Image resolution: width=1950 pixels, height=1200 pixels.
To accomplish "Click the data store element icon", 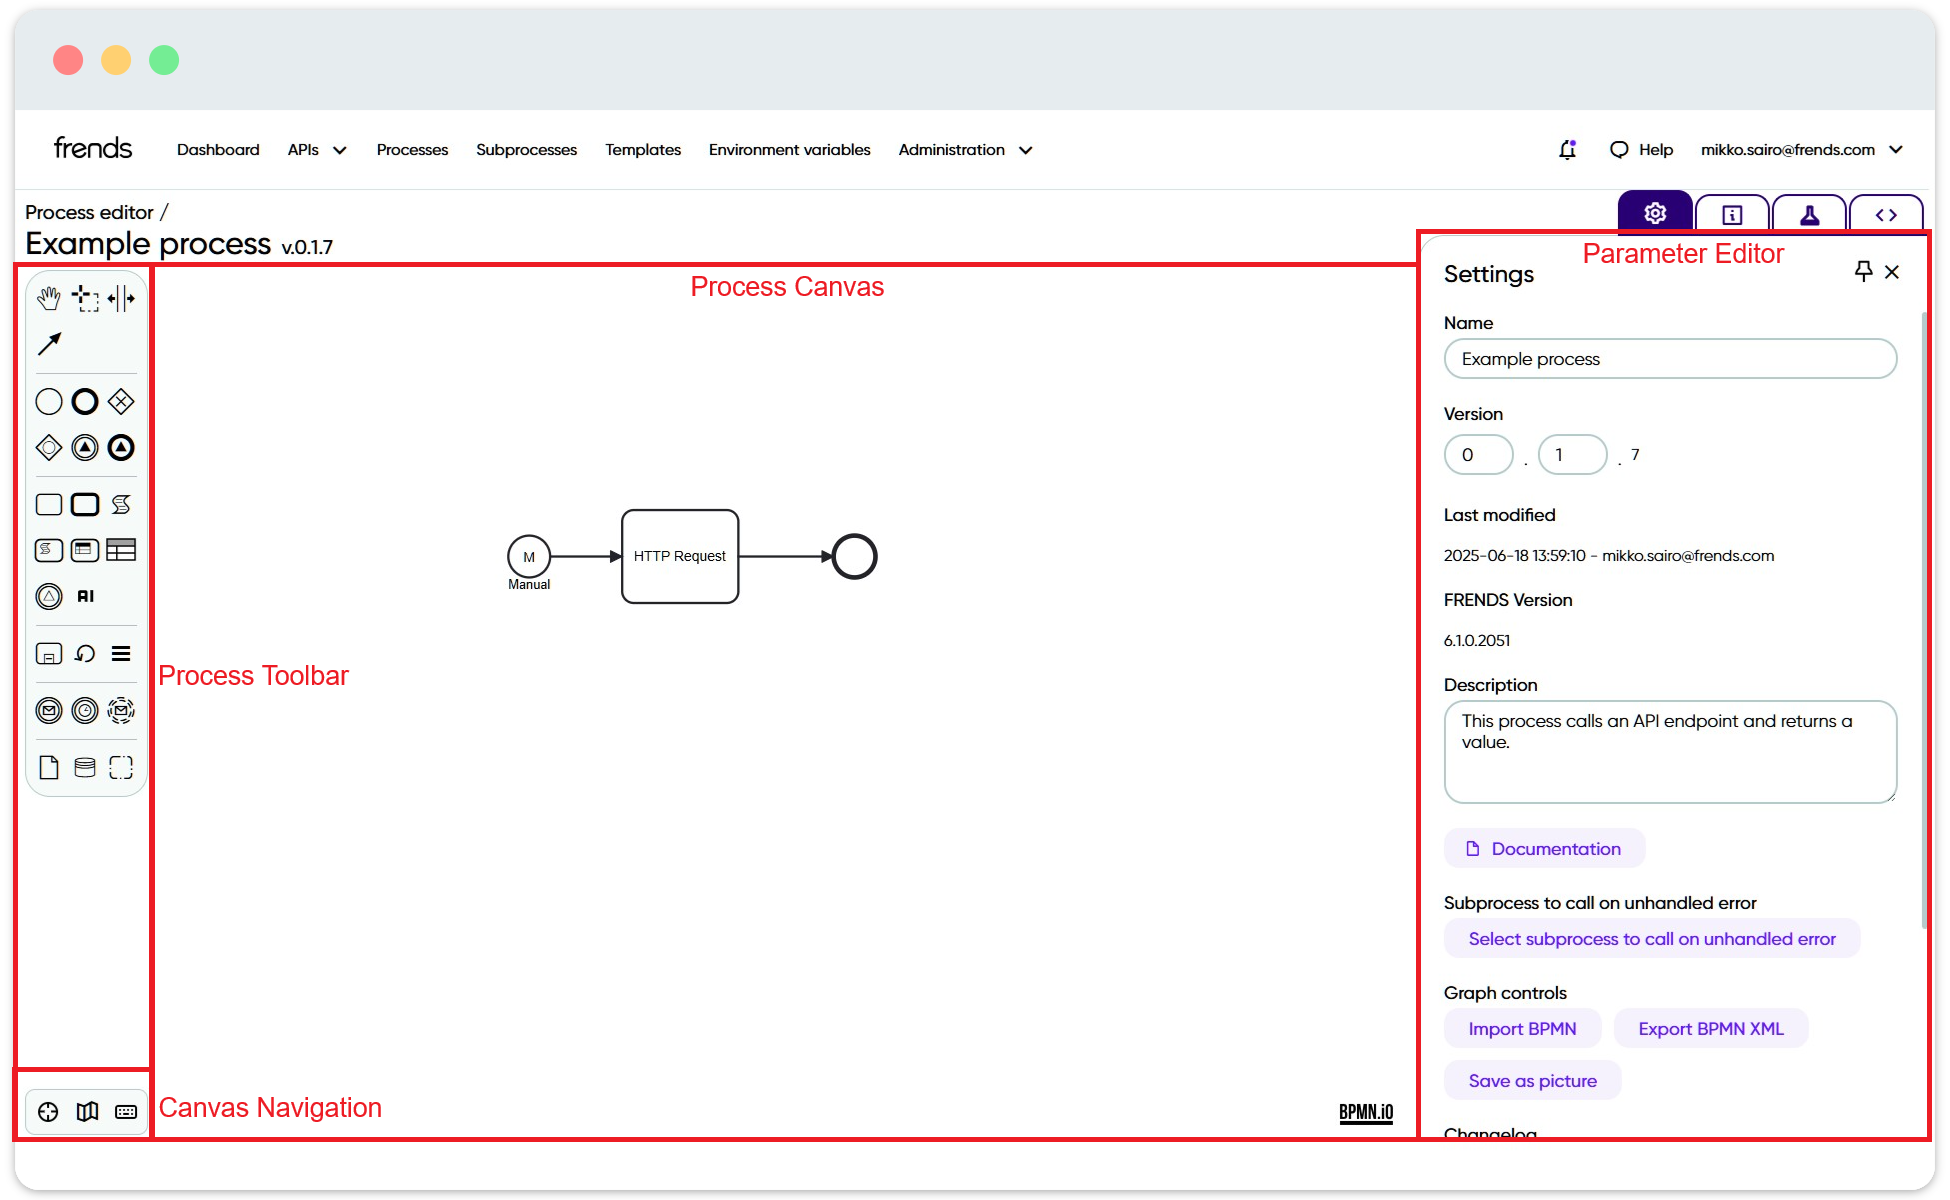I will pos(85,767).
